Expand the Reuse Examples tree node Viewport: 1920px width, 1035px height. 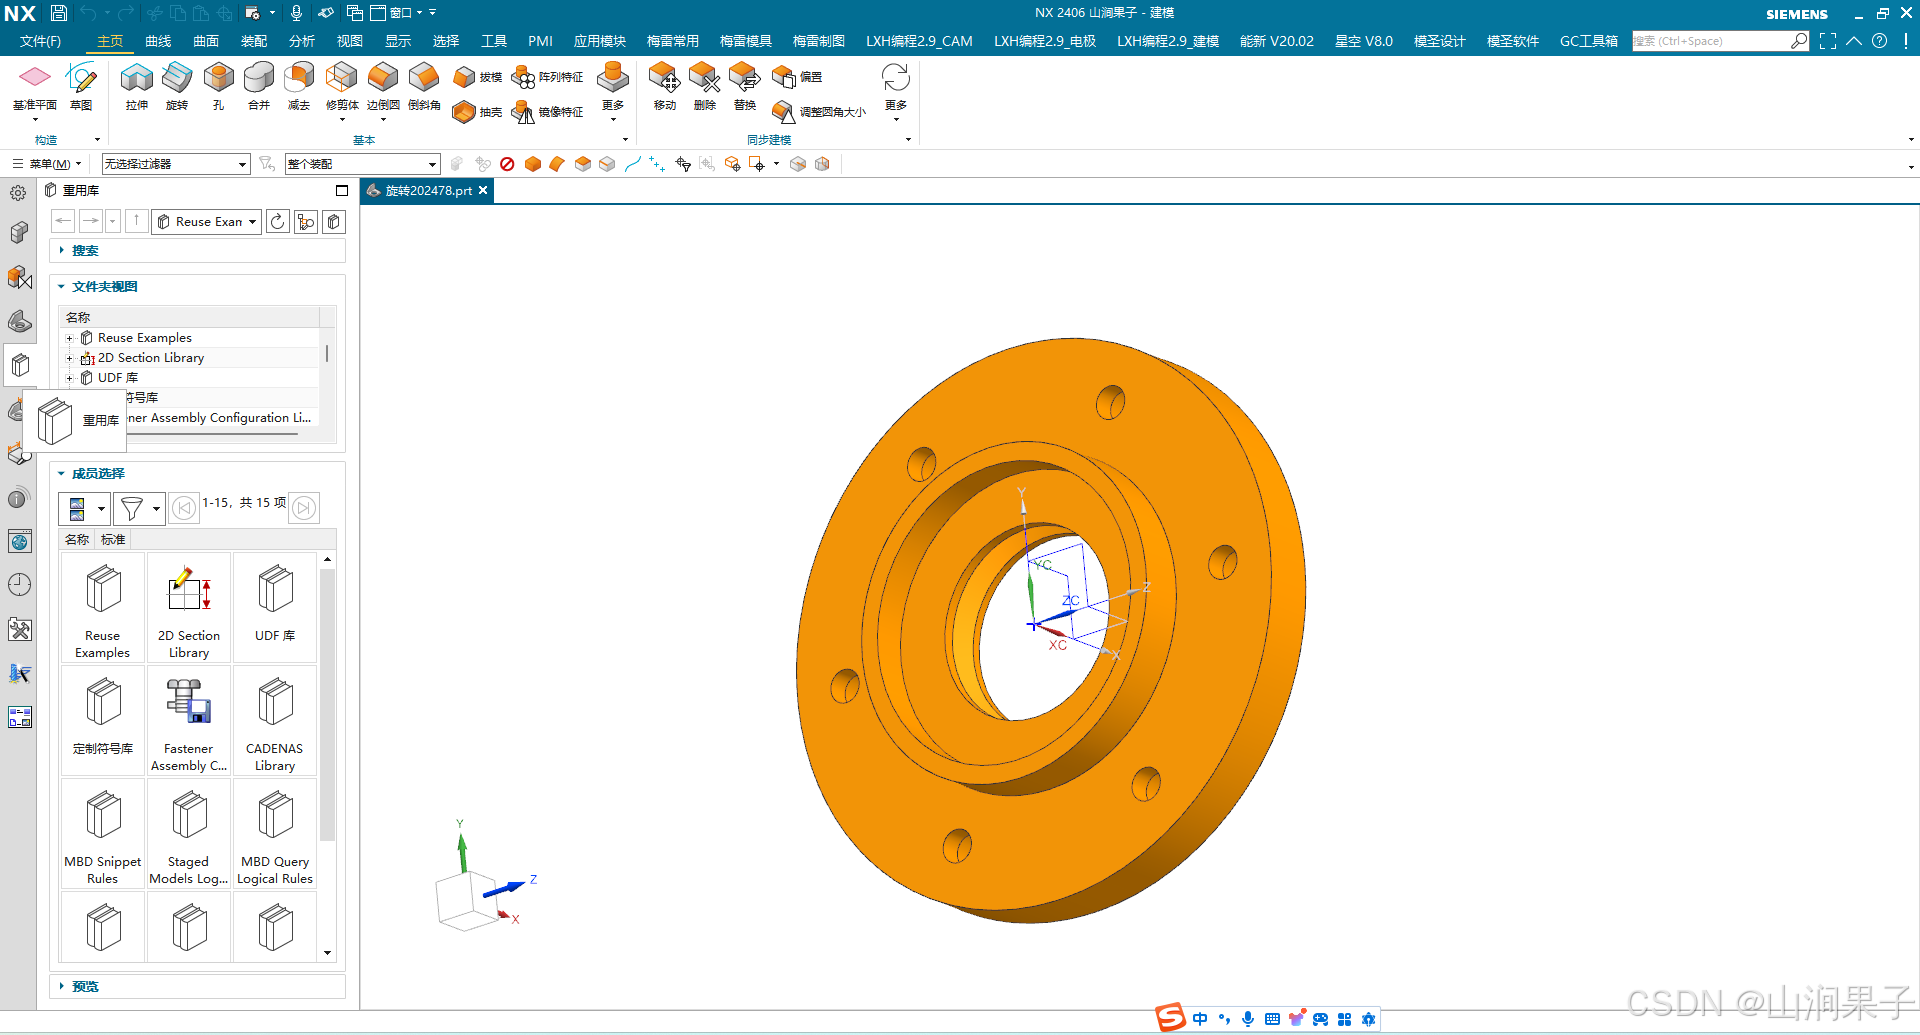click(x=69, y=338)
